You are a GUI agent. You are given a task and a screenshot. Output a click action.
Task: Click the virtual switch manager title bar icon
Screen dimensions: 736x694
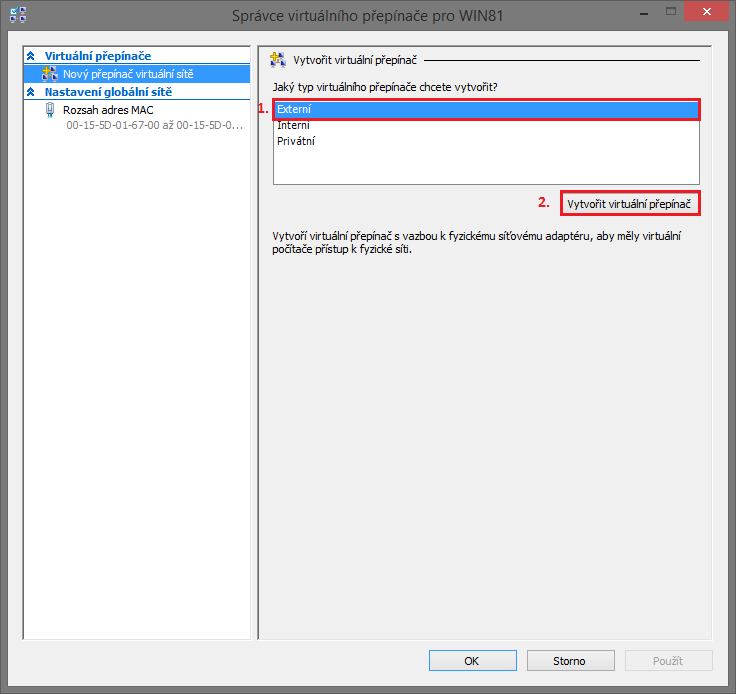18,15
